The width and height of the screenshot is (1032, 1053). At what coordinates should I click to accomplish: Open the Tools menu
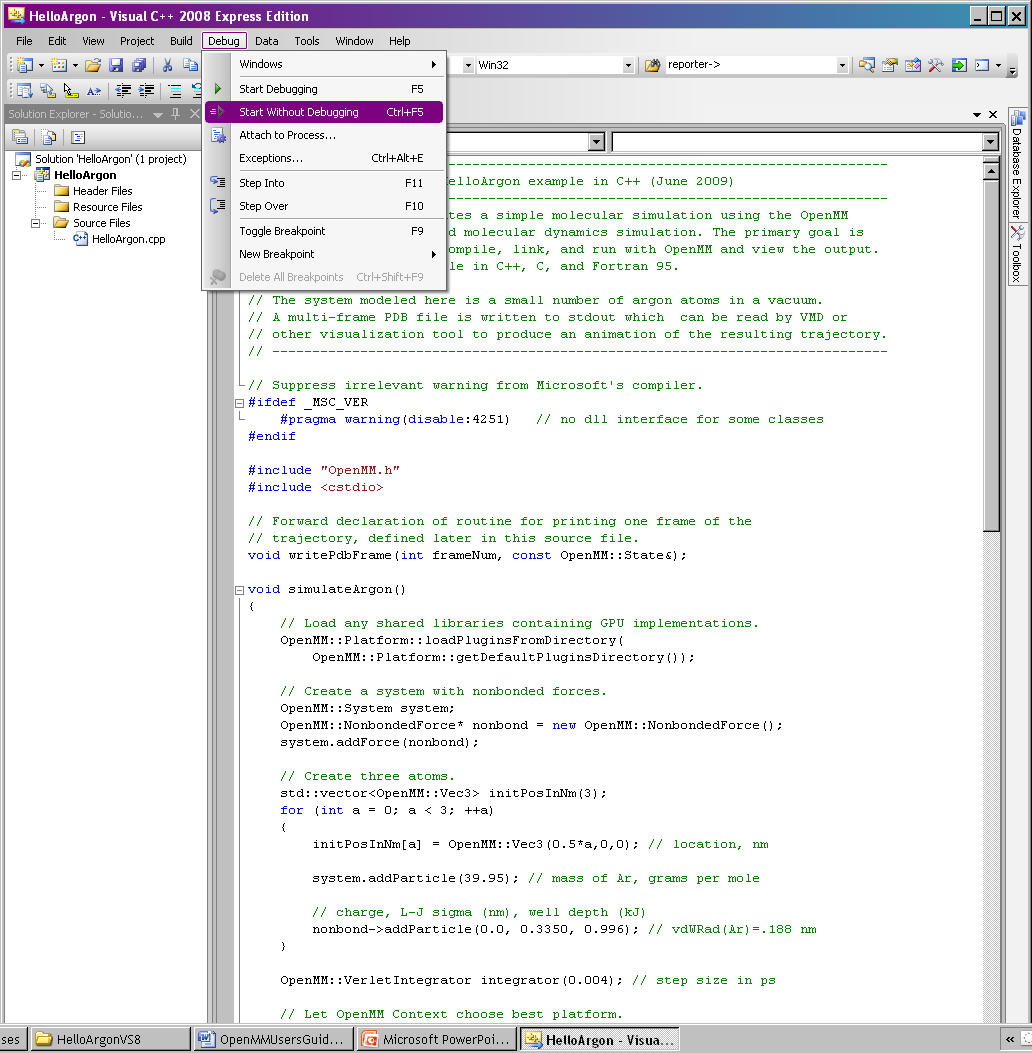point(307,41)
